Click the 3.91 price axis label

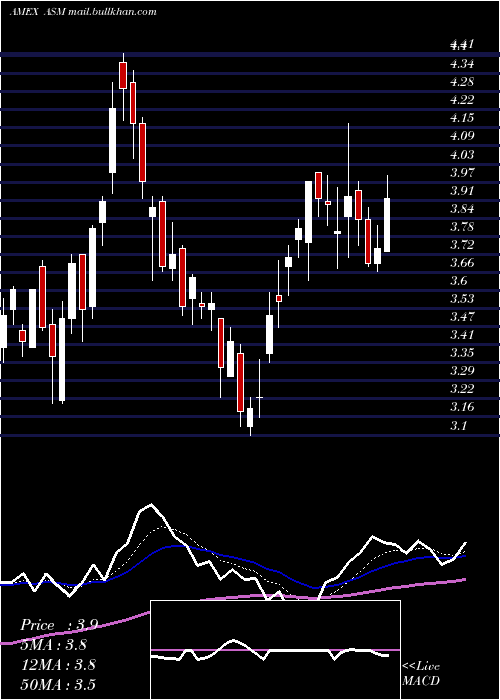click(462, 191)
